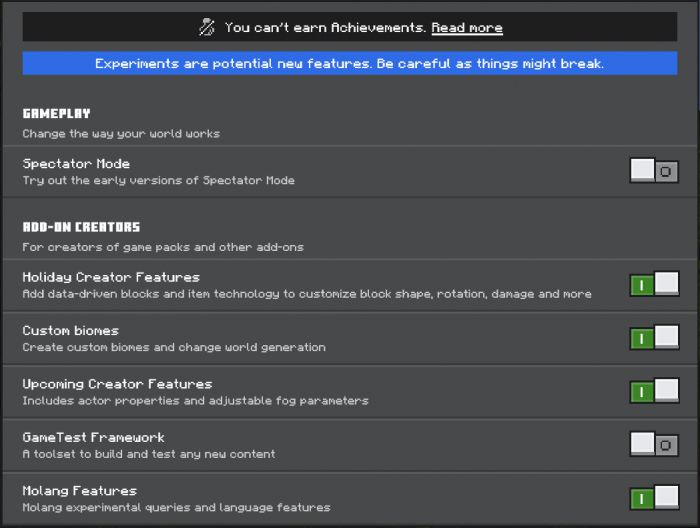The height and width of the screenshot is (528, 700).
Task: Click the Spectator Mode label
Action: (76, 164)
